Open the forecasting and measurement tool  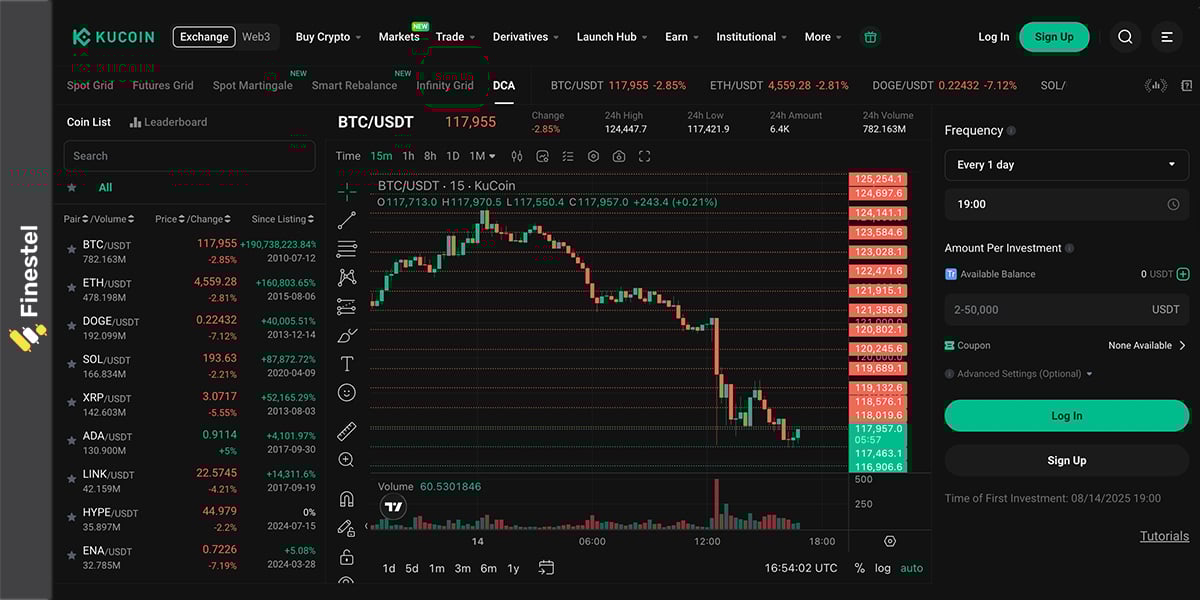coord(347,306)
